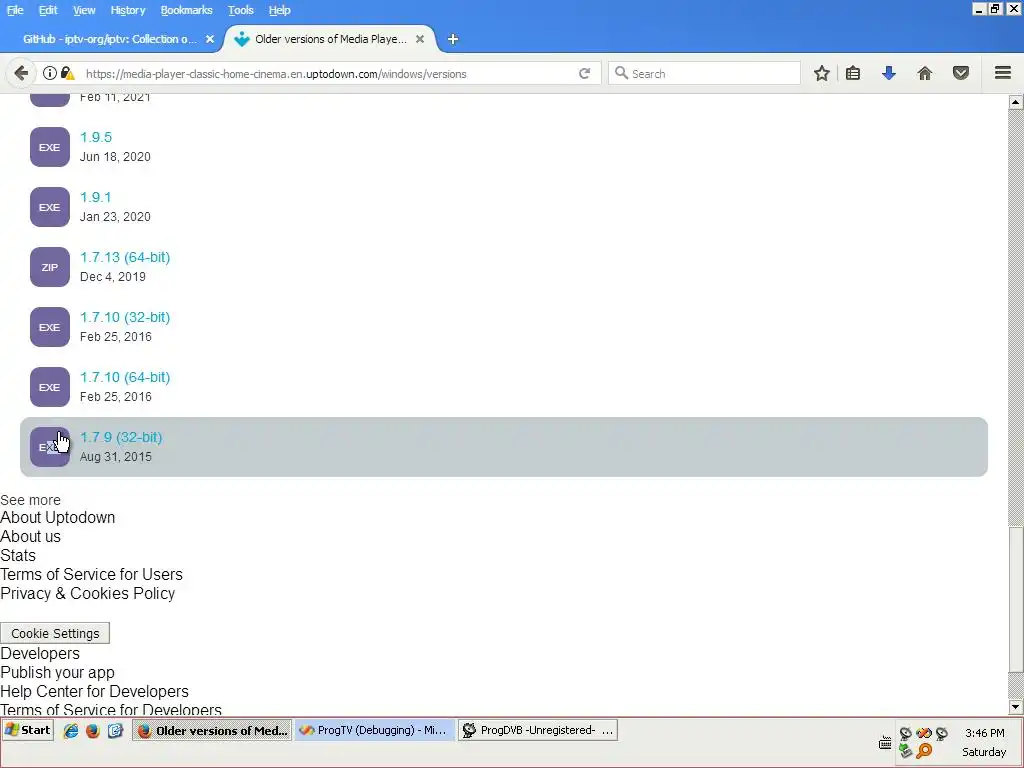Bookmark this page with the star icon
Screen dimensions: 1024x768
[x=822, y=73]
